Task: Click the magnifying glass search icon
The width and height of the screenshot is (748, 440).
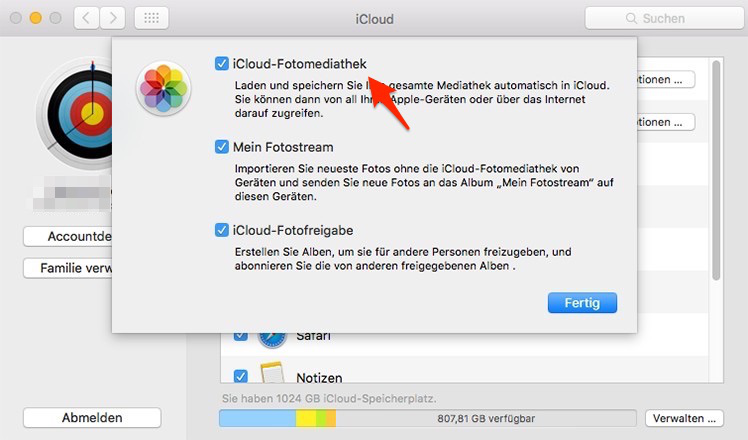Action: pos(631,18)
